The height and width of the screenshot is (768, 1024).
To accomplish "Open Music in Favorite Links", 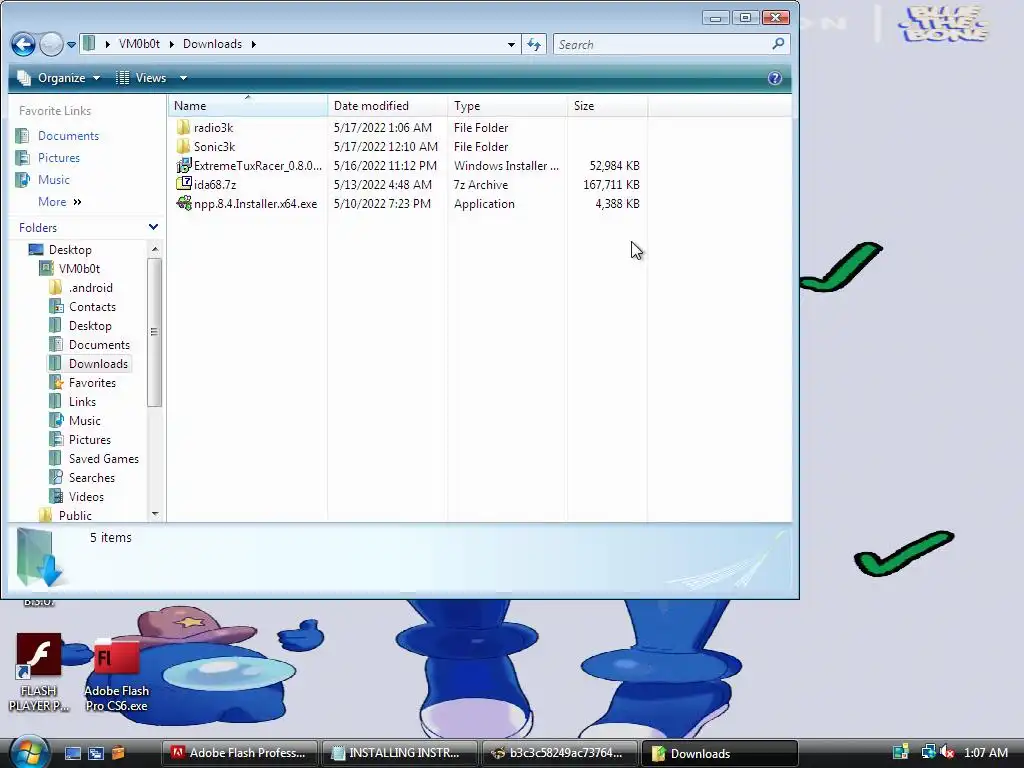I will (x=54, y=180).
